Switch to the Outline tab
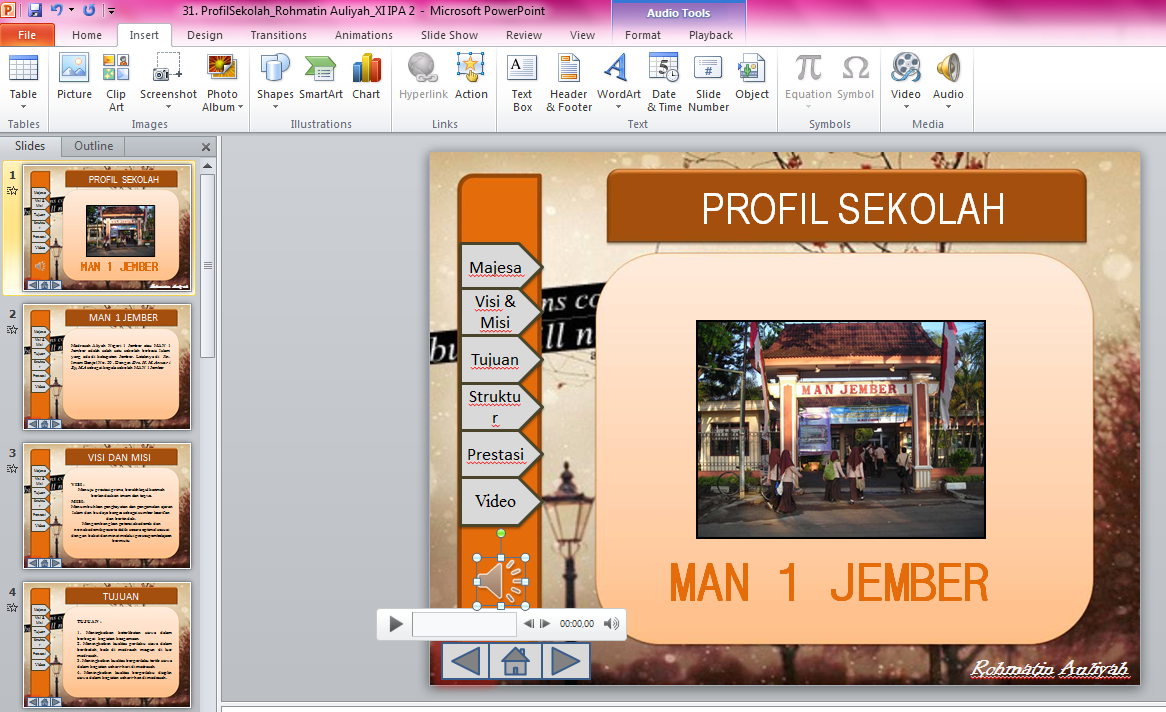 [91, 145]
